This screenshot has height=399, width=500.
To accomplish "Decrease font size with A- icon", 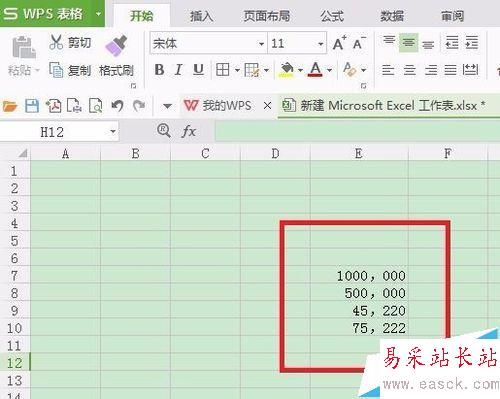I will click(359, 43).
